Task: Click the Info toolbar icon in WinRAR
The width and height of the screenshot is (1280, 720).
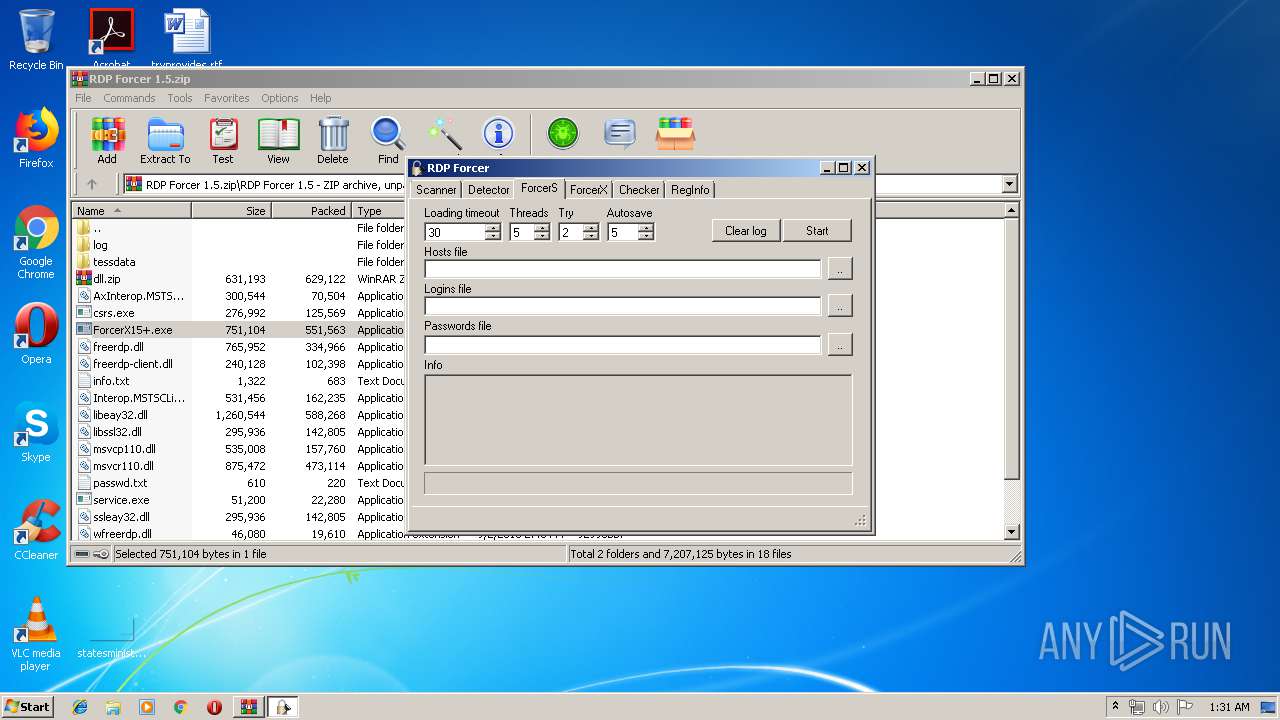Action: pos(498,134)
